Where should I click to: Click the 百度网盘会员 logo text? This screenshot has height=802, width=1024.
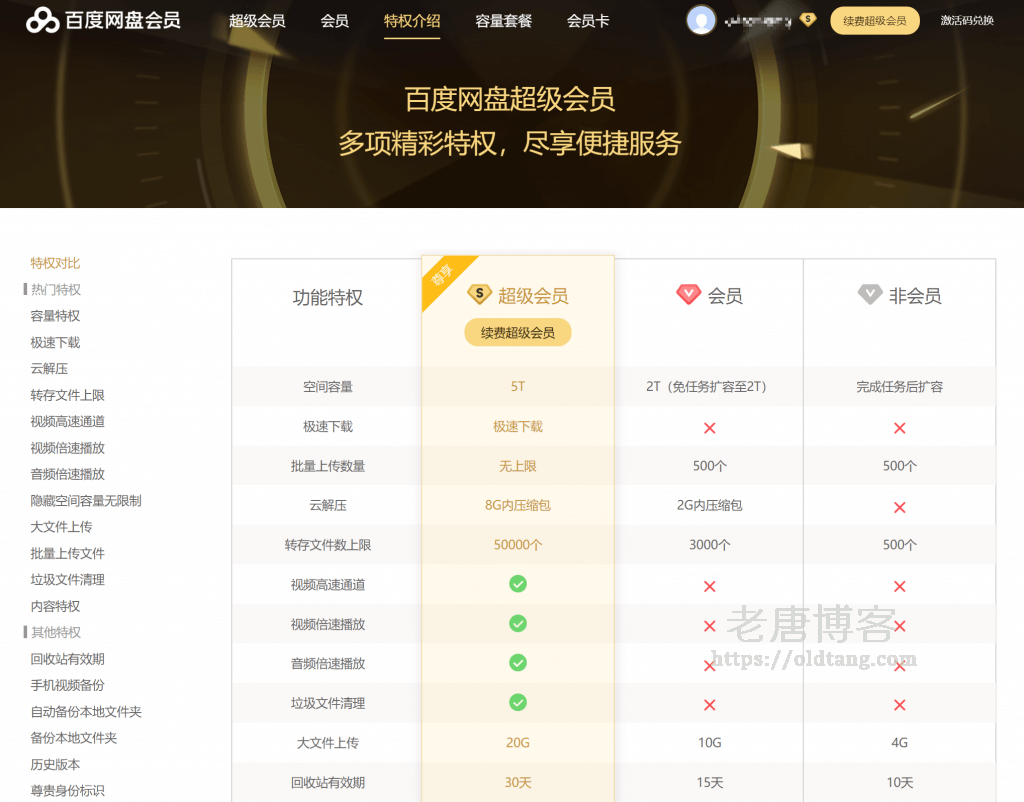coord(123,21)
